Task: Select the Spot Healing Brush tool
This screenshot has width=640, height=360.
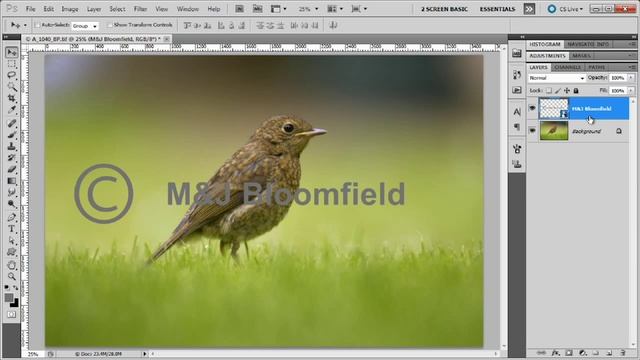Action: (x=11, y=123)
